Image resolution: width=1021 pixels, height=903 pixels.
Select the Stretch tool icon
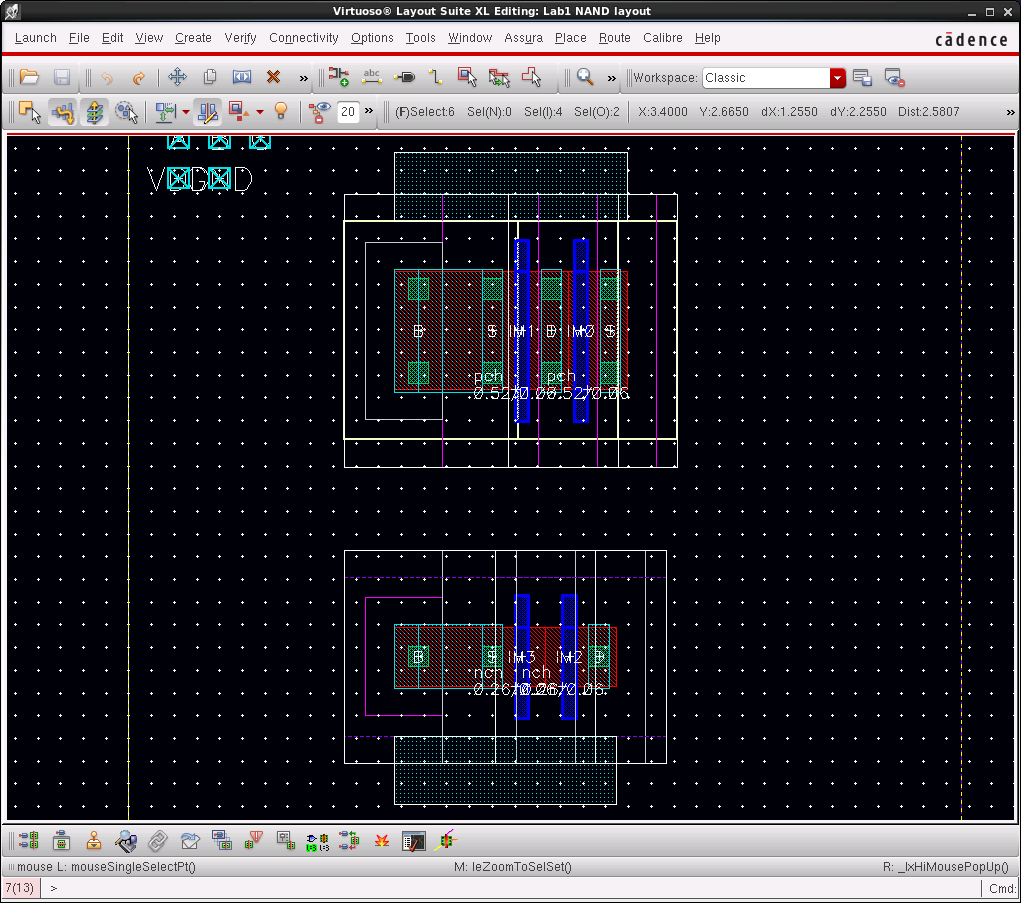tap(242, 77)
